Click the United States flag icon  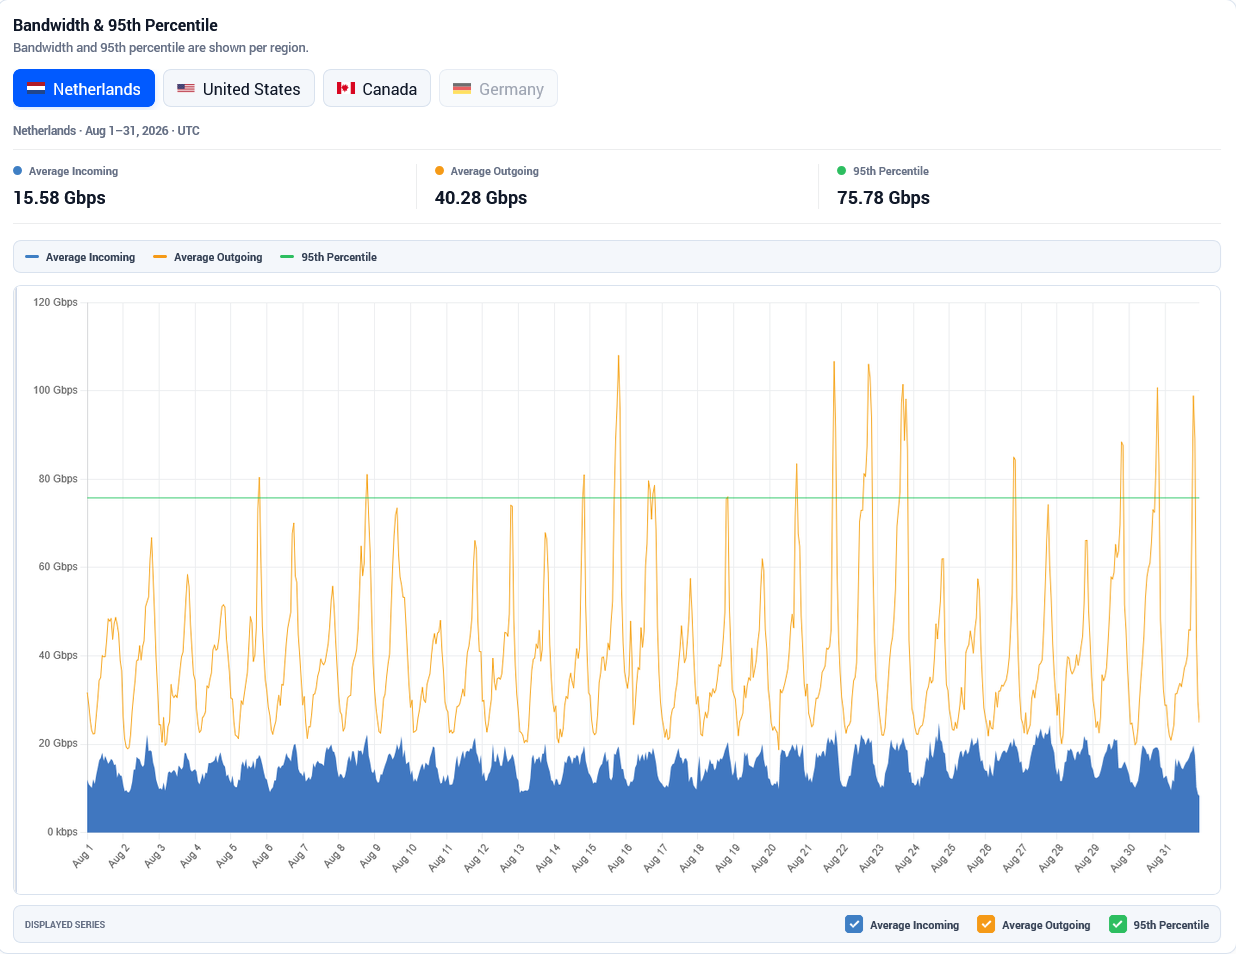[186, 88]
